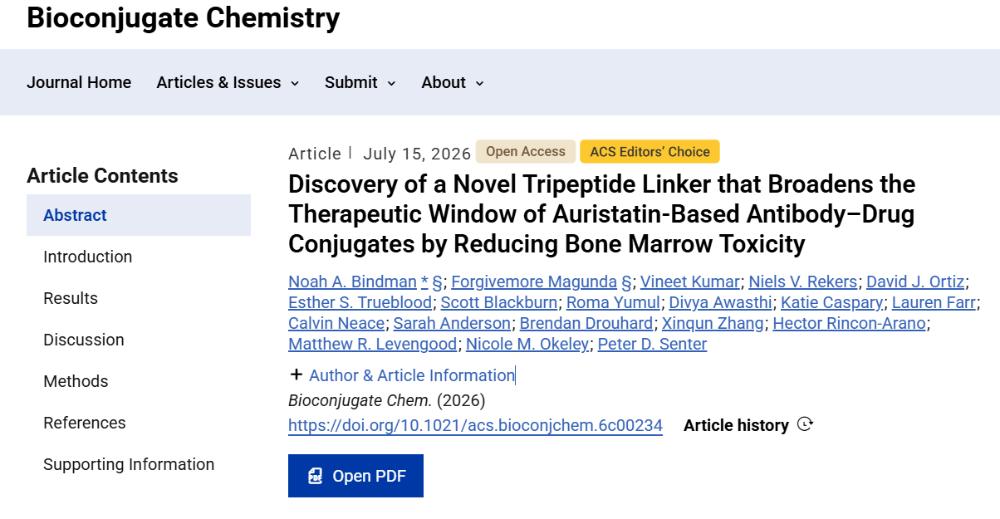The width and height of the screenshot is (1000, 519).
Task: Open the Articles & Issues dropdown chevron
Action: 295,84
